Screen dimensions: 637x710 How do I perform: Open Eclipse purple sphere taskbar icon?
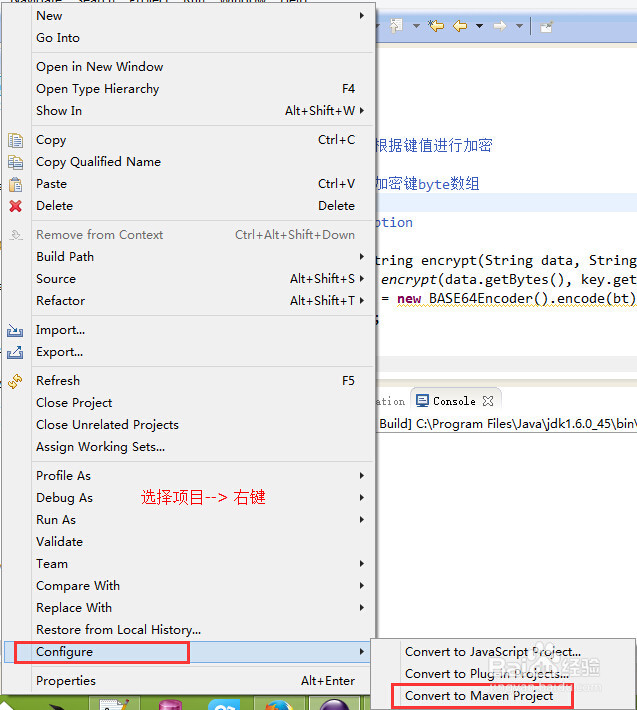(x=334, y=705)
